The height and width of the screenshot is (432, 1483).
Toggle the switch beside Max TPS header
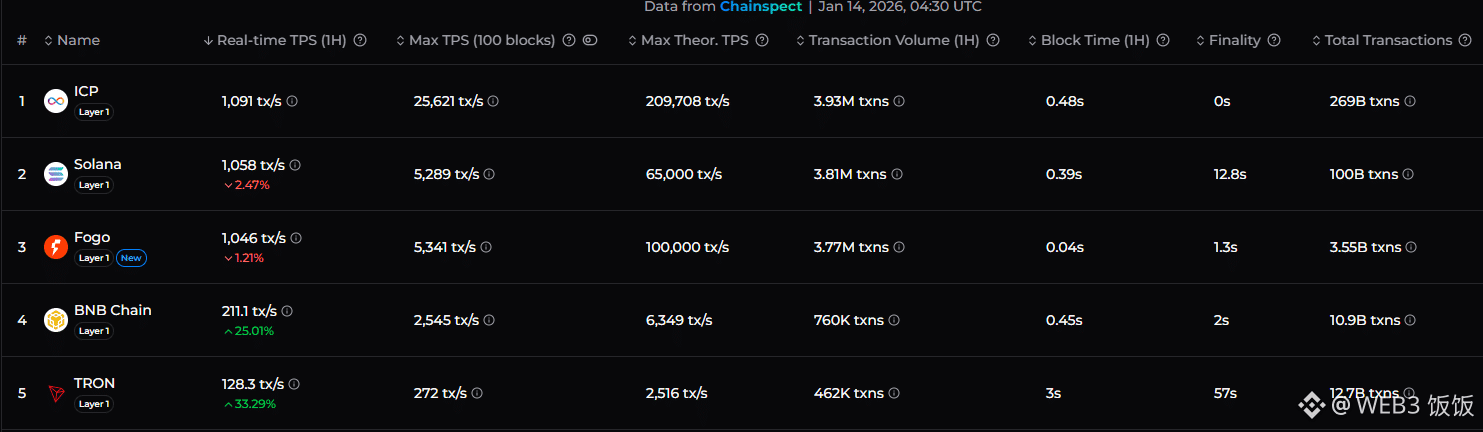[x=590, y=41]
